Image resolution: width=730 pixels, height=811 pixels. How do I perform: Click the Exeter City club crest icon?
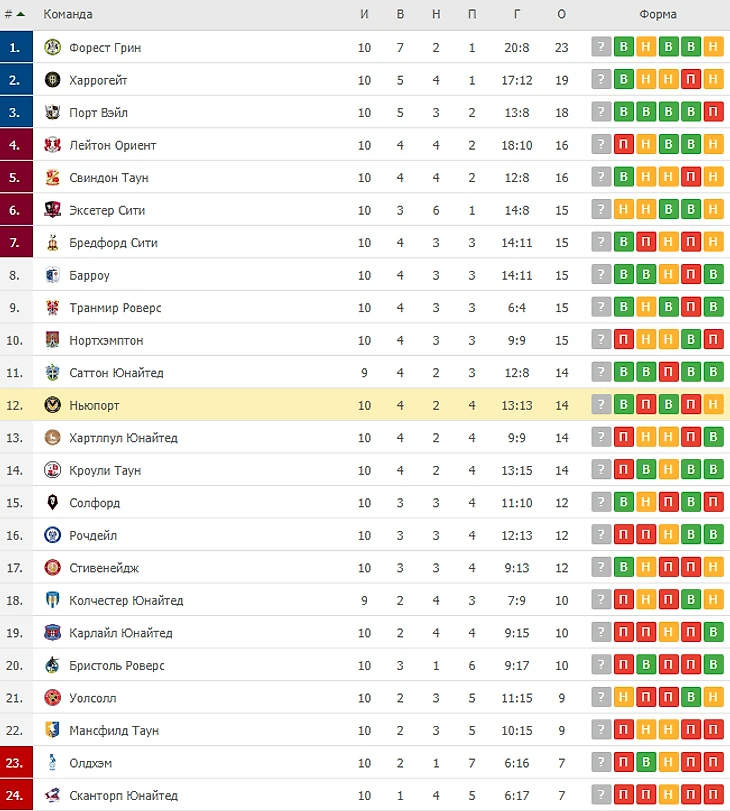click(x=53, y=210)
